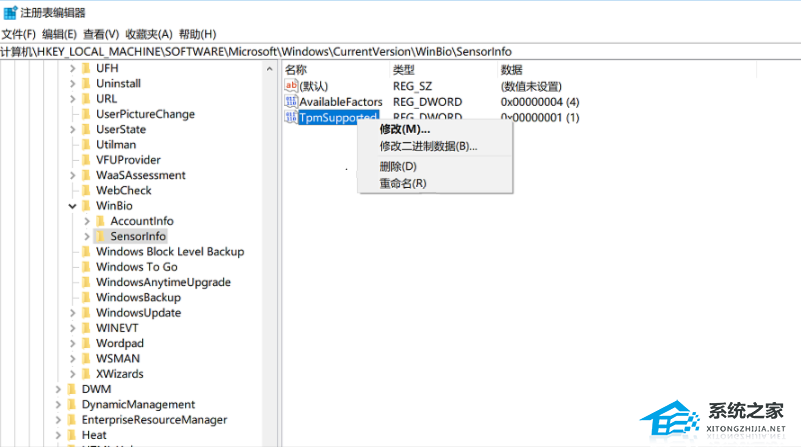
Task: Open the 文件(F) menu
Action: coord(19,34)
